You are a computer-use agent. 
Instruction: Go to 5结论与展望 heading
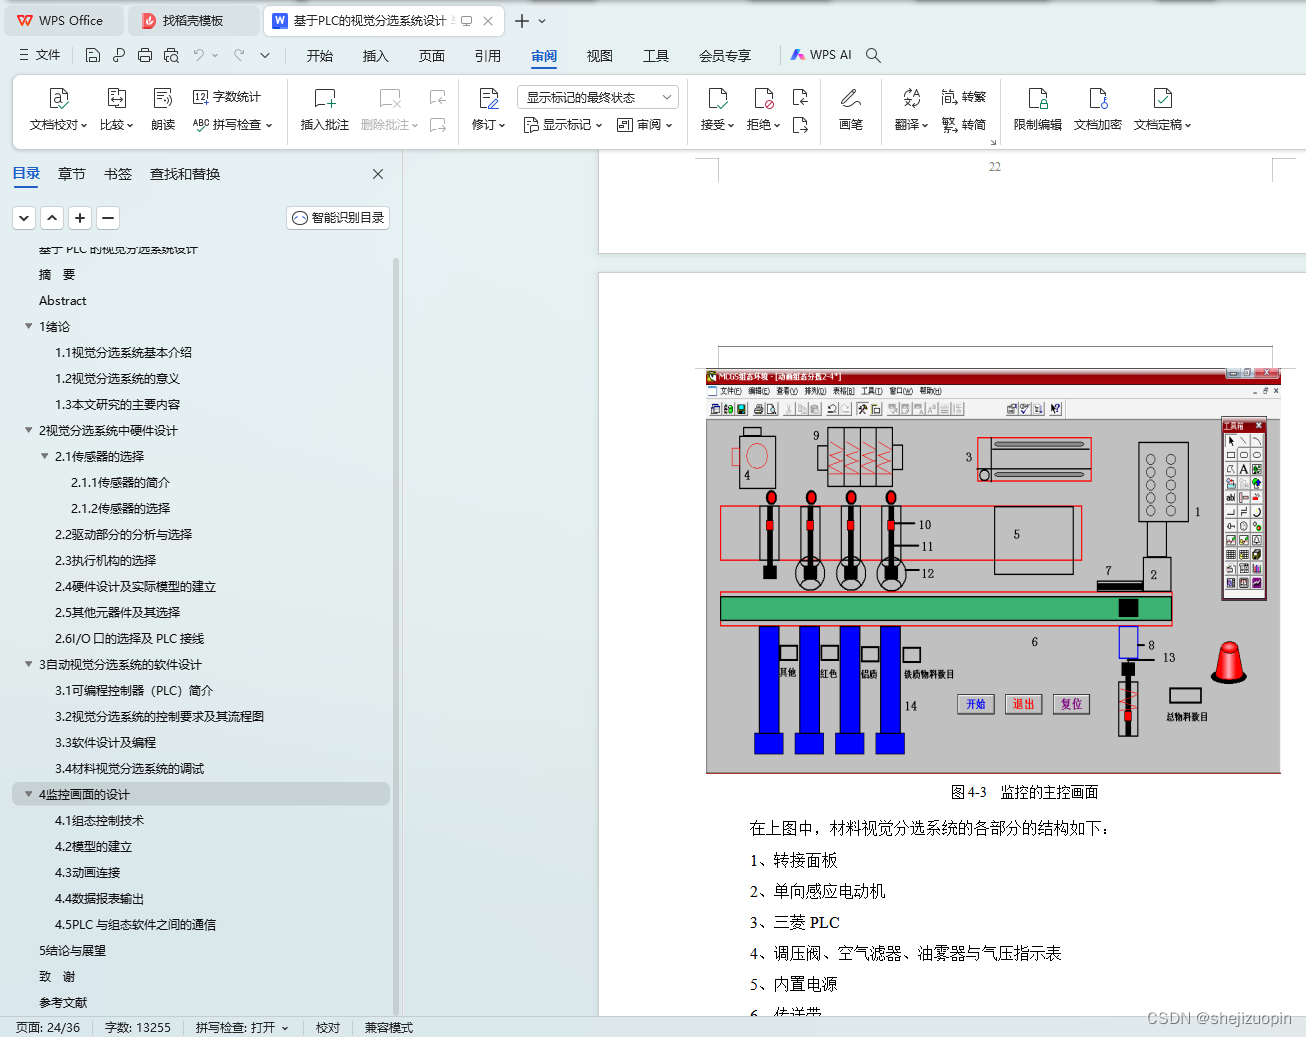point(72,950)
